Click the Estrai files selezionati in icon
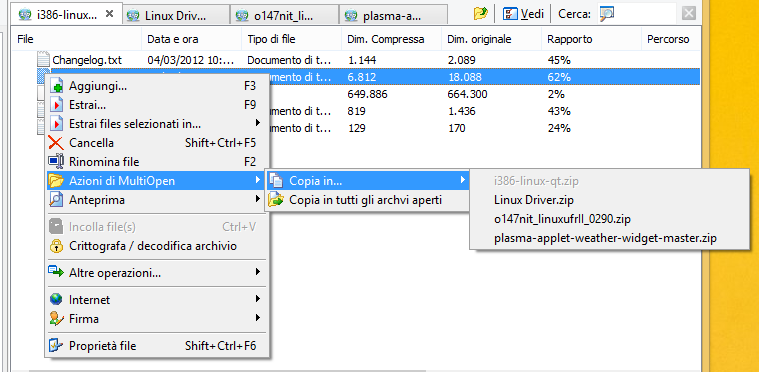The height and width of the screenshot is (372, 759). (x=57, y=124)
